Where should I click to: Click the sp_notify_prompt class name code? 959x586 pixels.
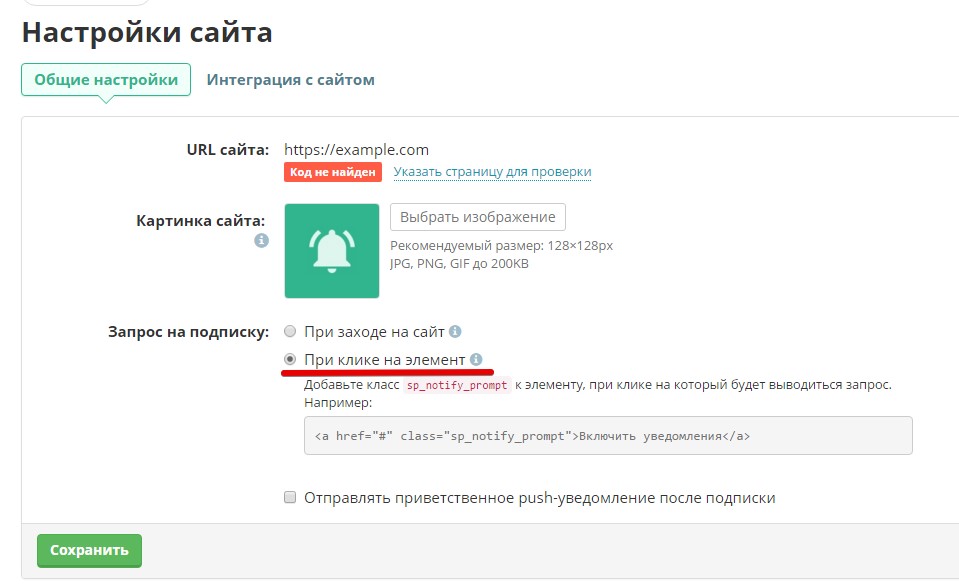click(457, 385)
